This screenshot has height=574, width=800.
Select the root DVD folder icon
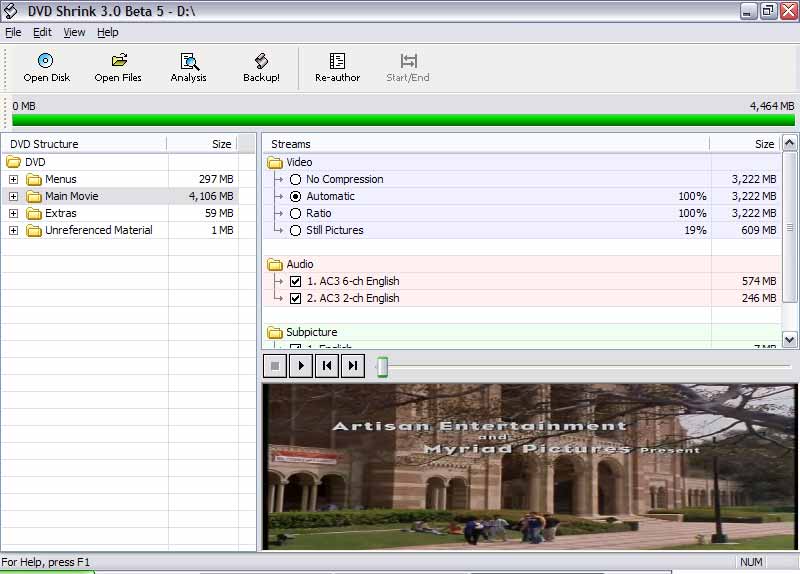[13, 162]
